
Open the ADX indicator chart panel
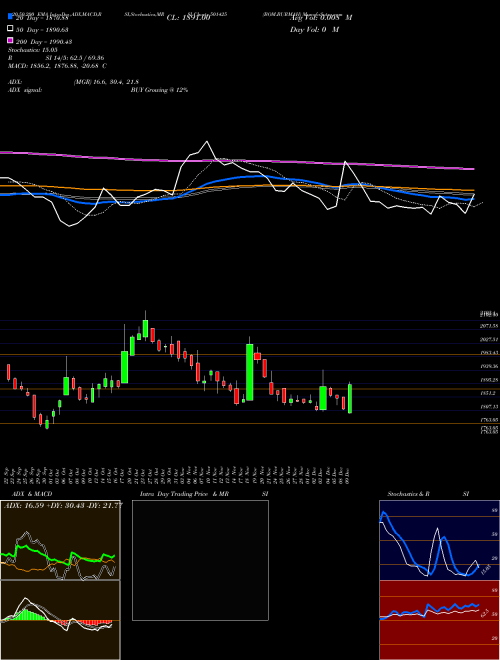[x=60, y=540]
